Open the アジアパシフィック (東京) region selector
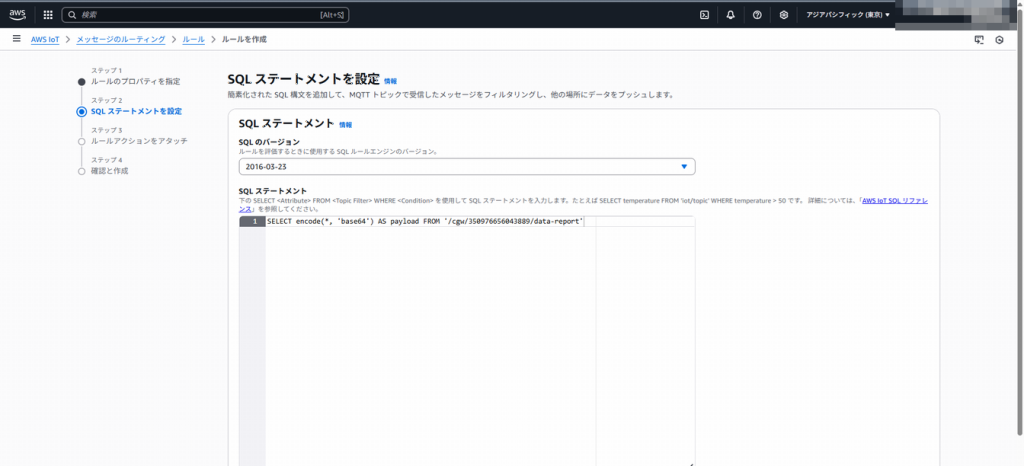The height and width of the screenshot is (466, 1024). (848, 15)
